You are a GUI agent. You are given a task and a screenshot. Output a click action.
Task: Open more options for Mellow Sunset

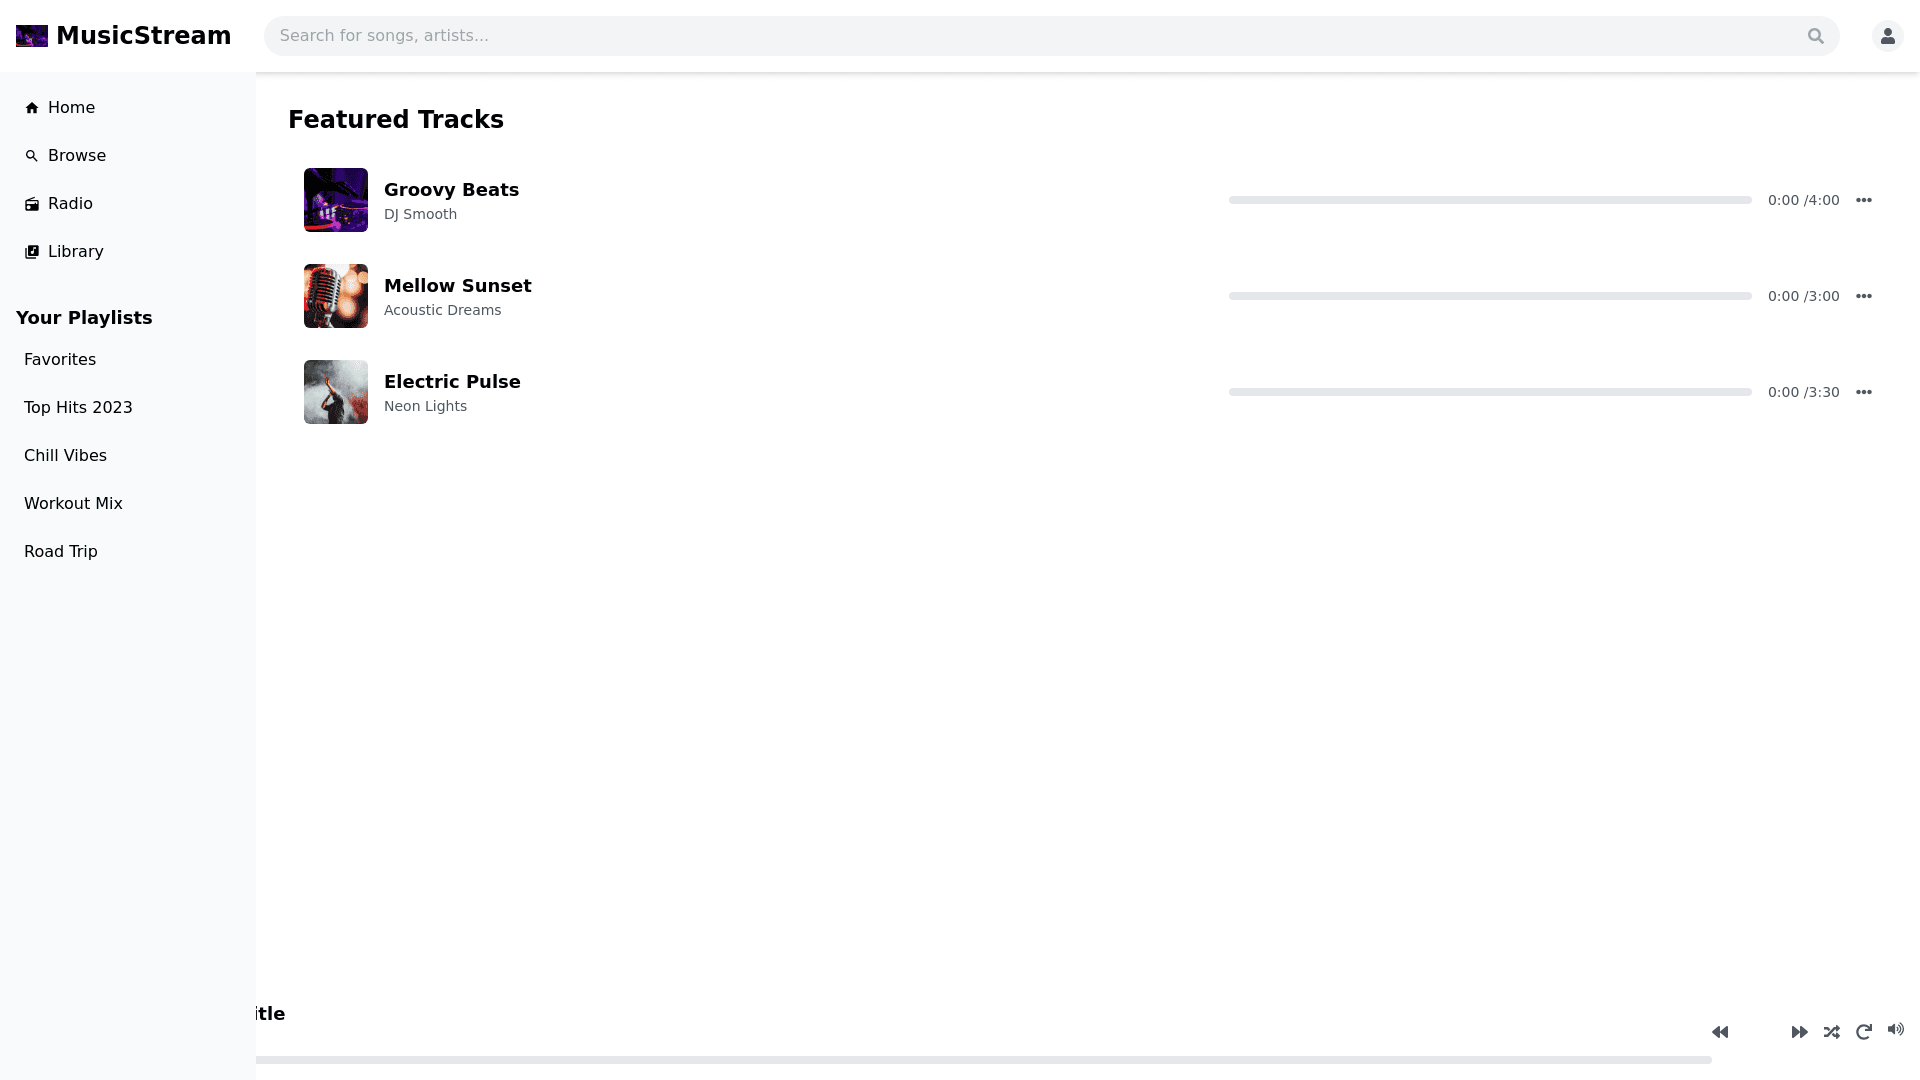(x=1863, y=296)
